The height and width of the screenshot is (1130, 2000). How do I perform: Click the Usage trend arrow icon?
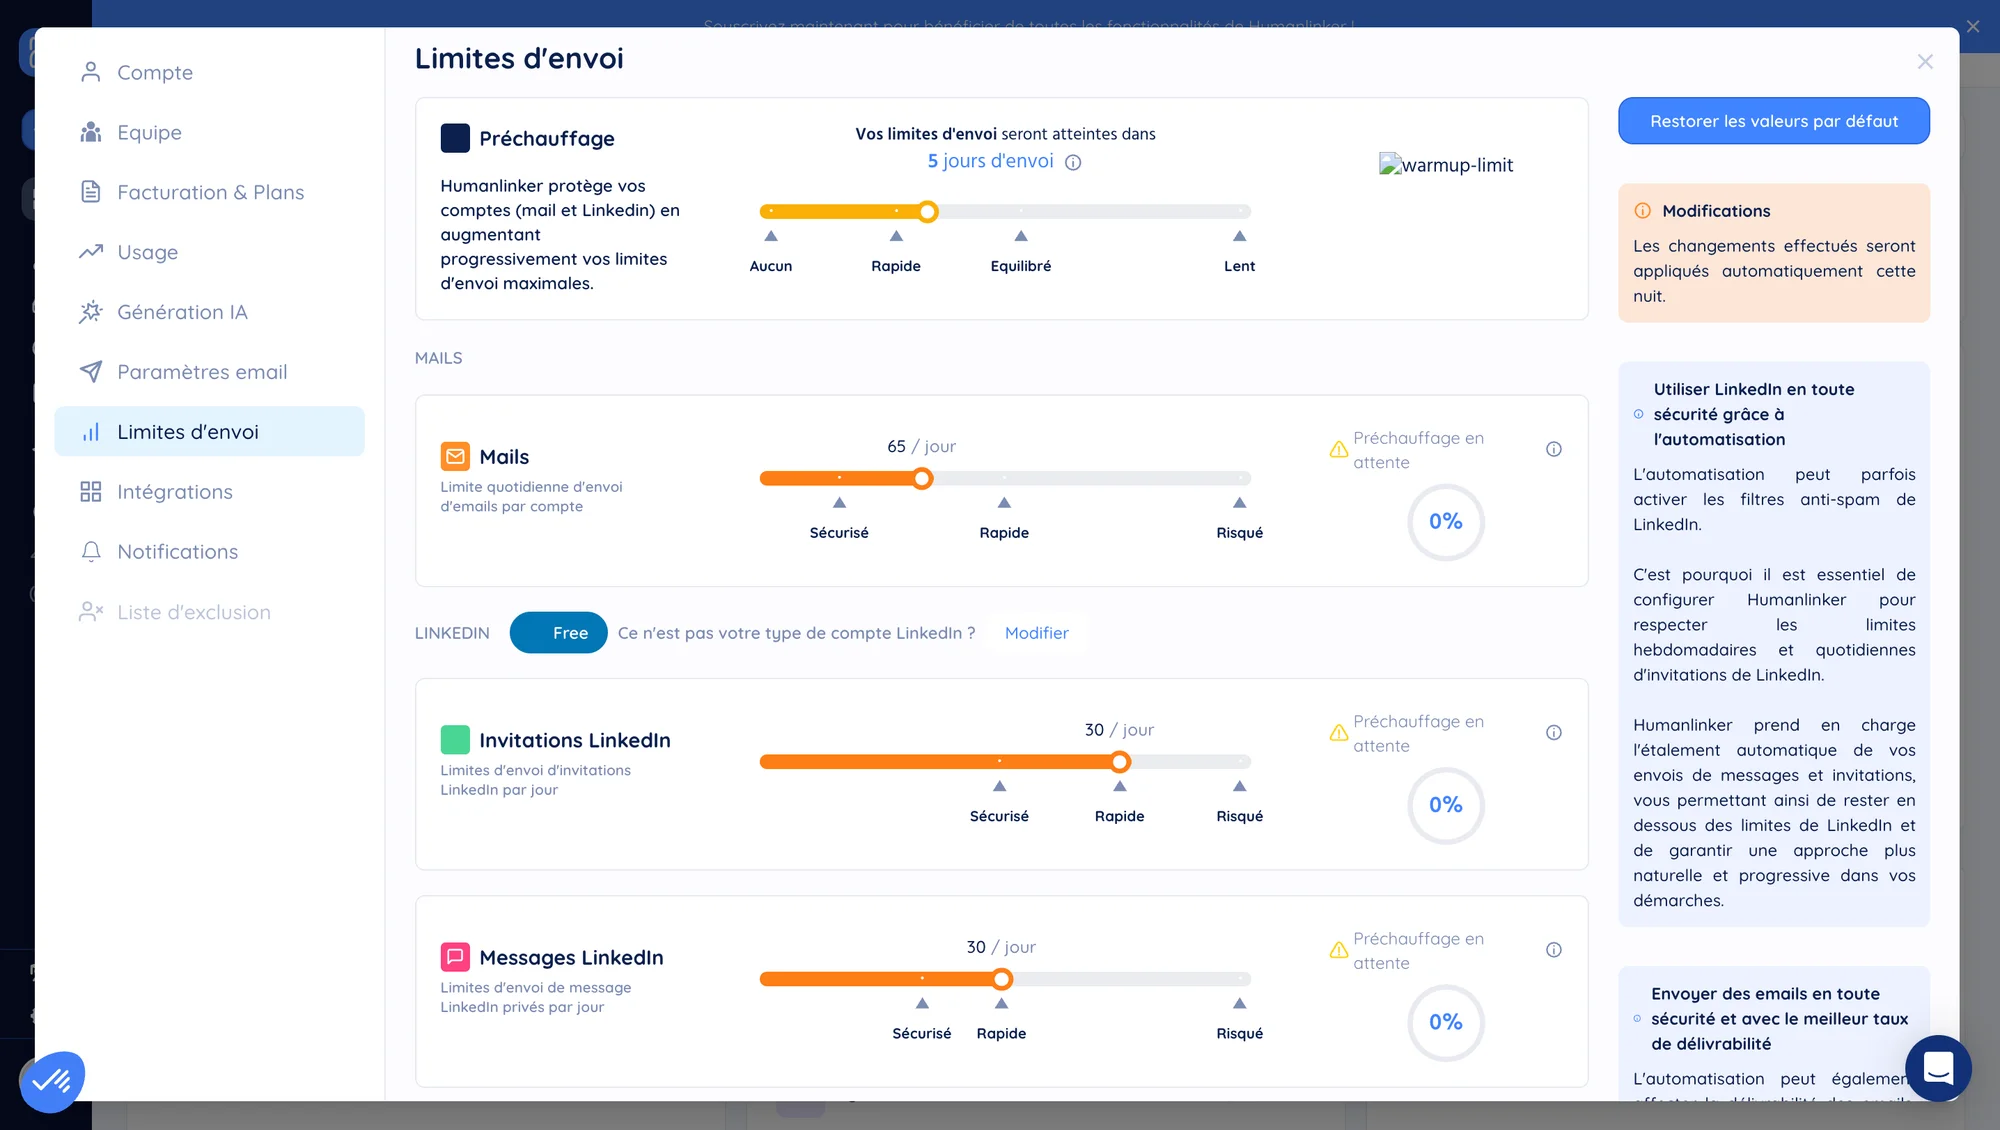tap(91, 252)
